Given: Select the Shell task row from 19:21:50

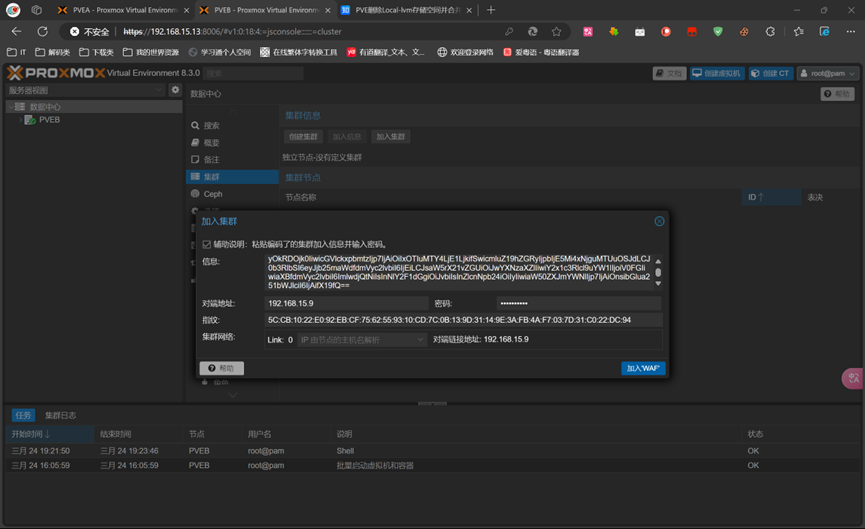Looking at the screenshot, I should 432,451.
